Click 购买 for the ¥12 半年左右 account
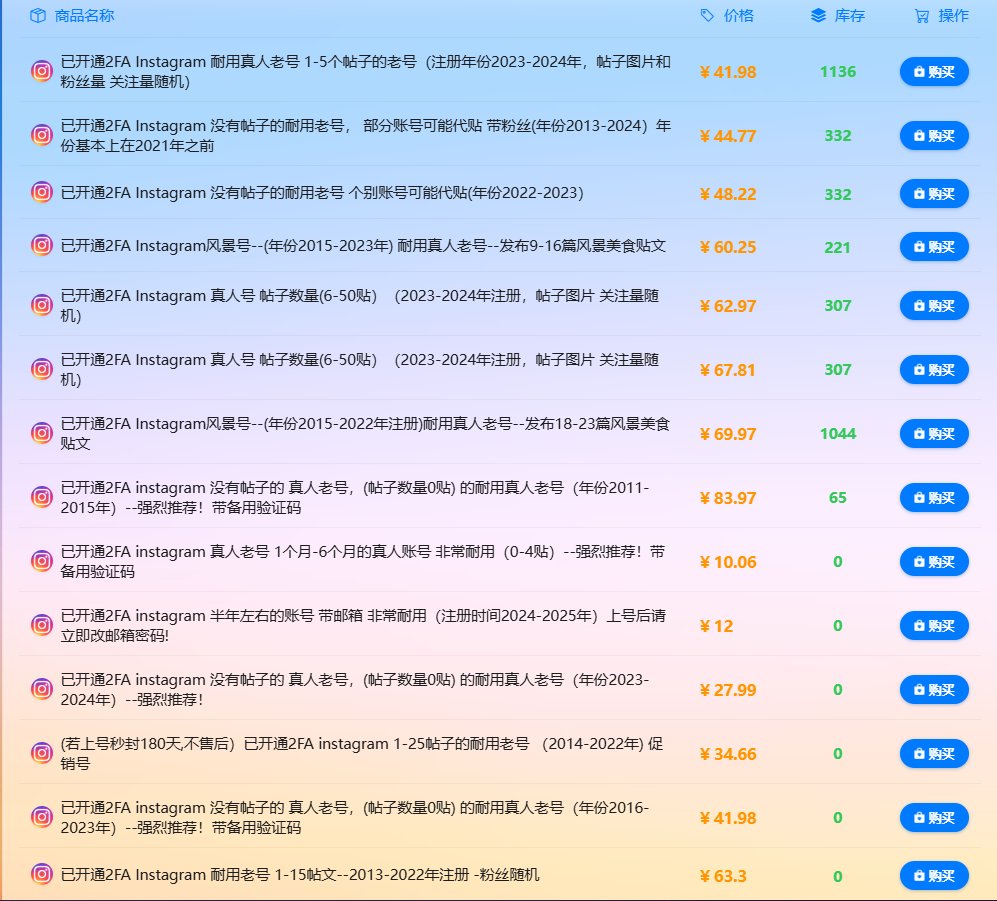 tap(934, 626)
